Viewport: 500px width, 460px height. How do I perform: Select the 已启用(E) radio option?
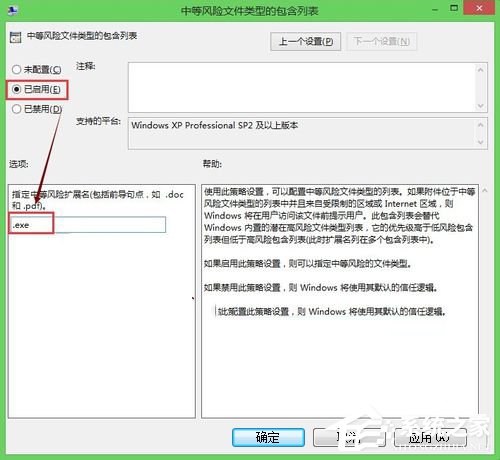(36, 89)
